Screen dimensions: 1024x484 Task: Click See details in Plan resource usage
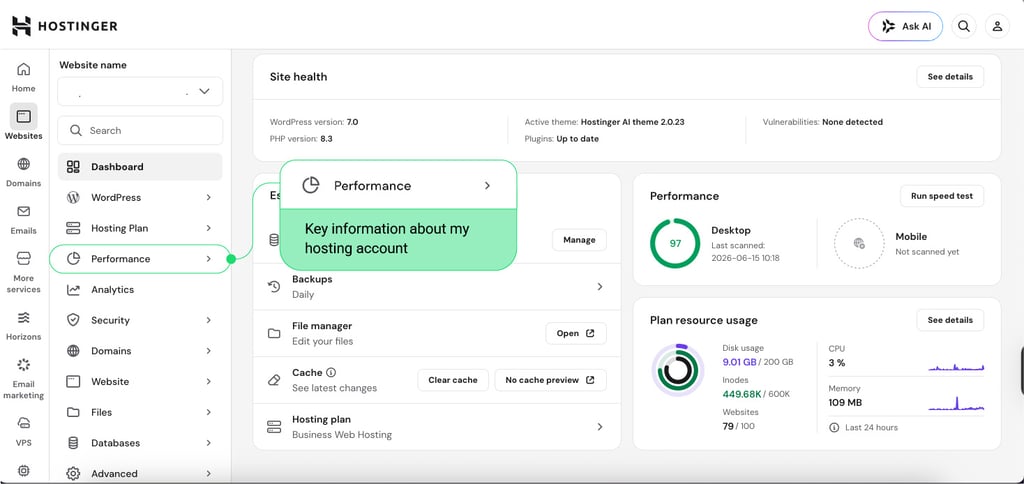(950, 320)
